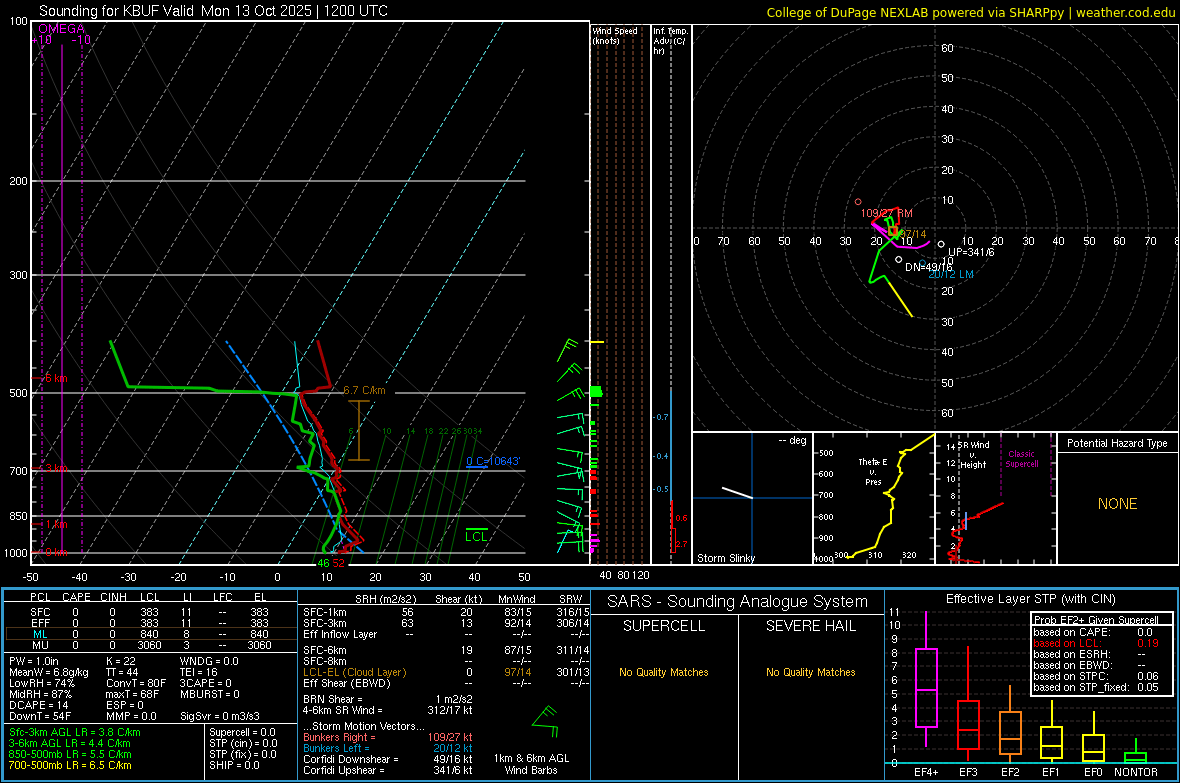Click the Storm Slinky panel label
Image resolution: width=1180 pixels, height=783 pixels.
coord(725,558)
